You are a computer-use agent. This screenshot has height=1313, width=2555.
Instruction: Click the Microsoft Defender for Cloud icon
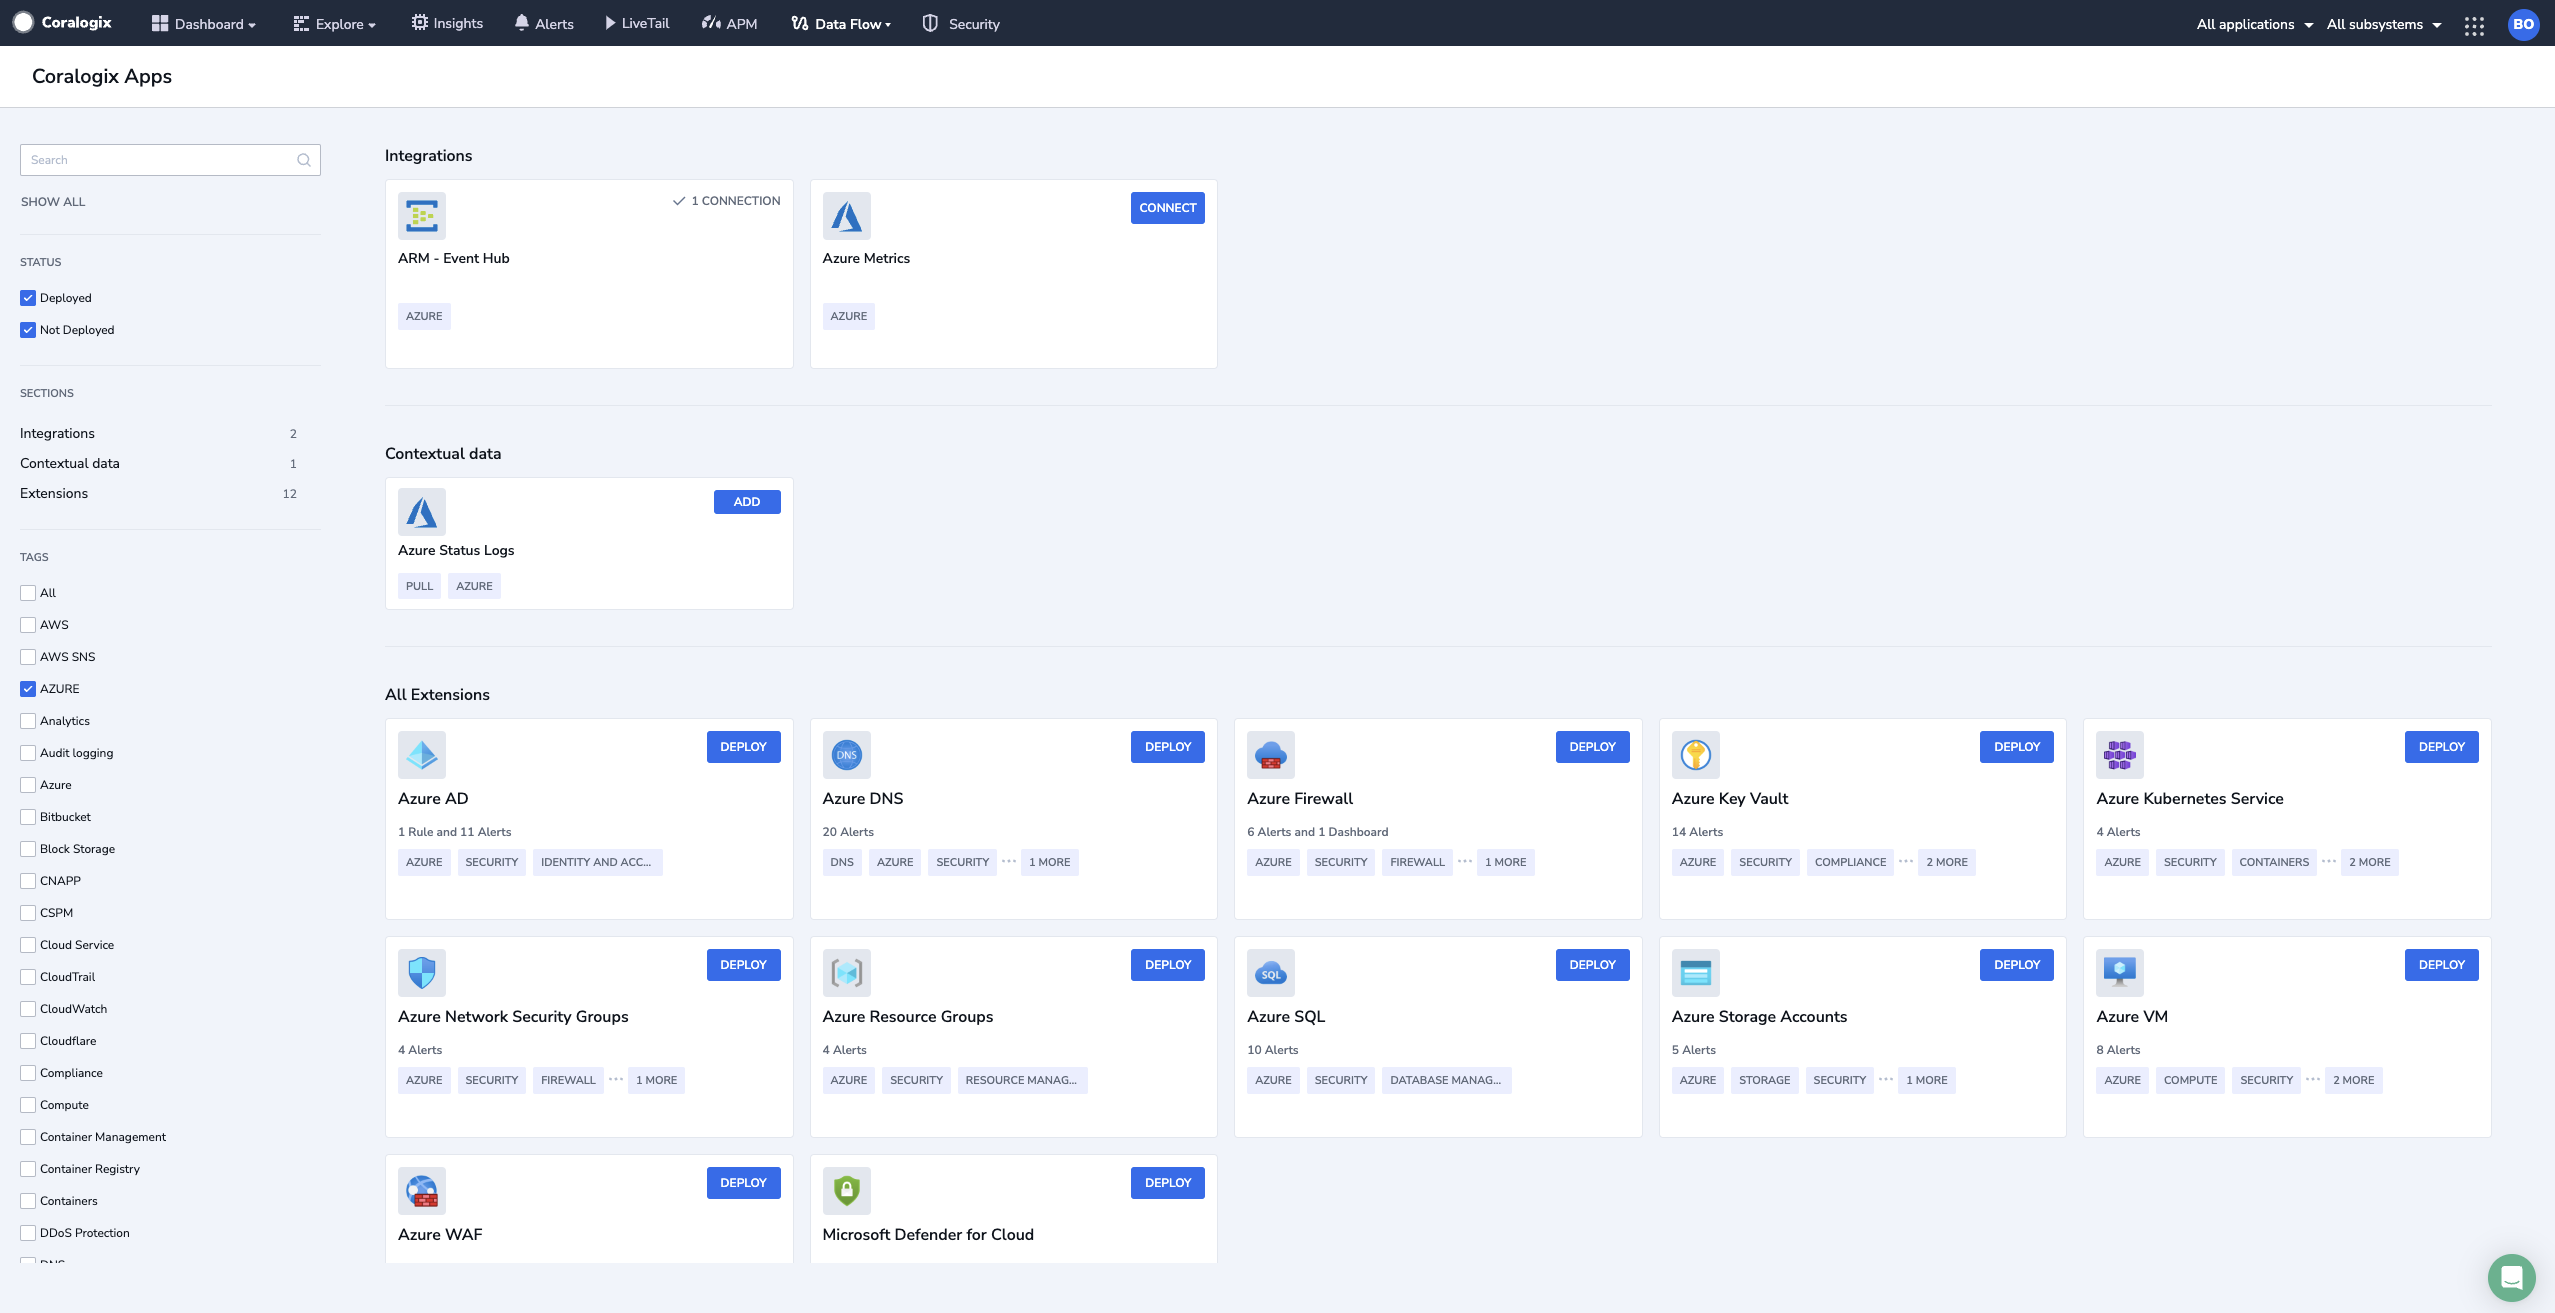(847, 1191)
